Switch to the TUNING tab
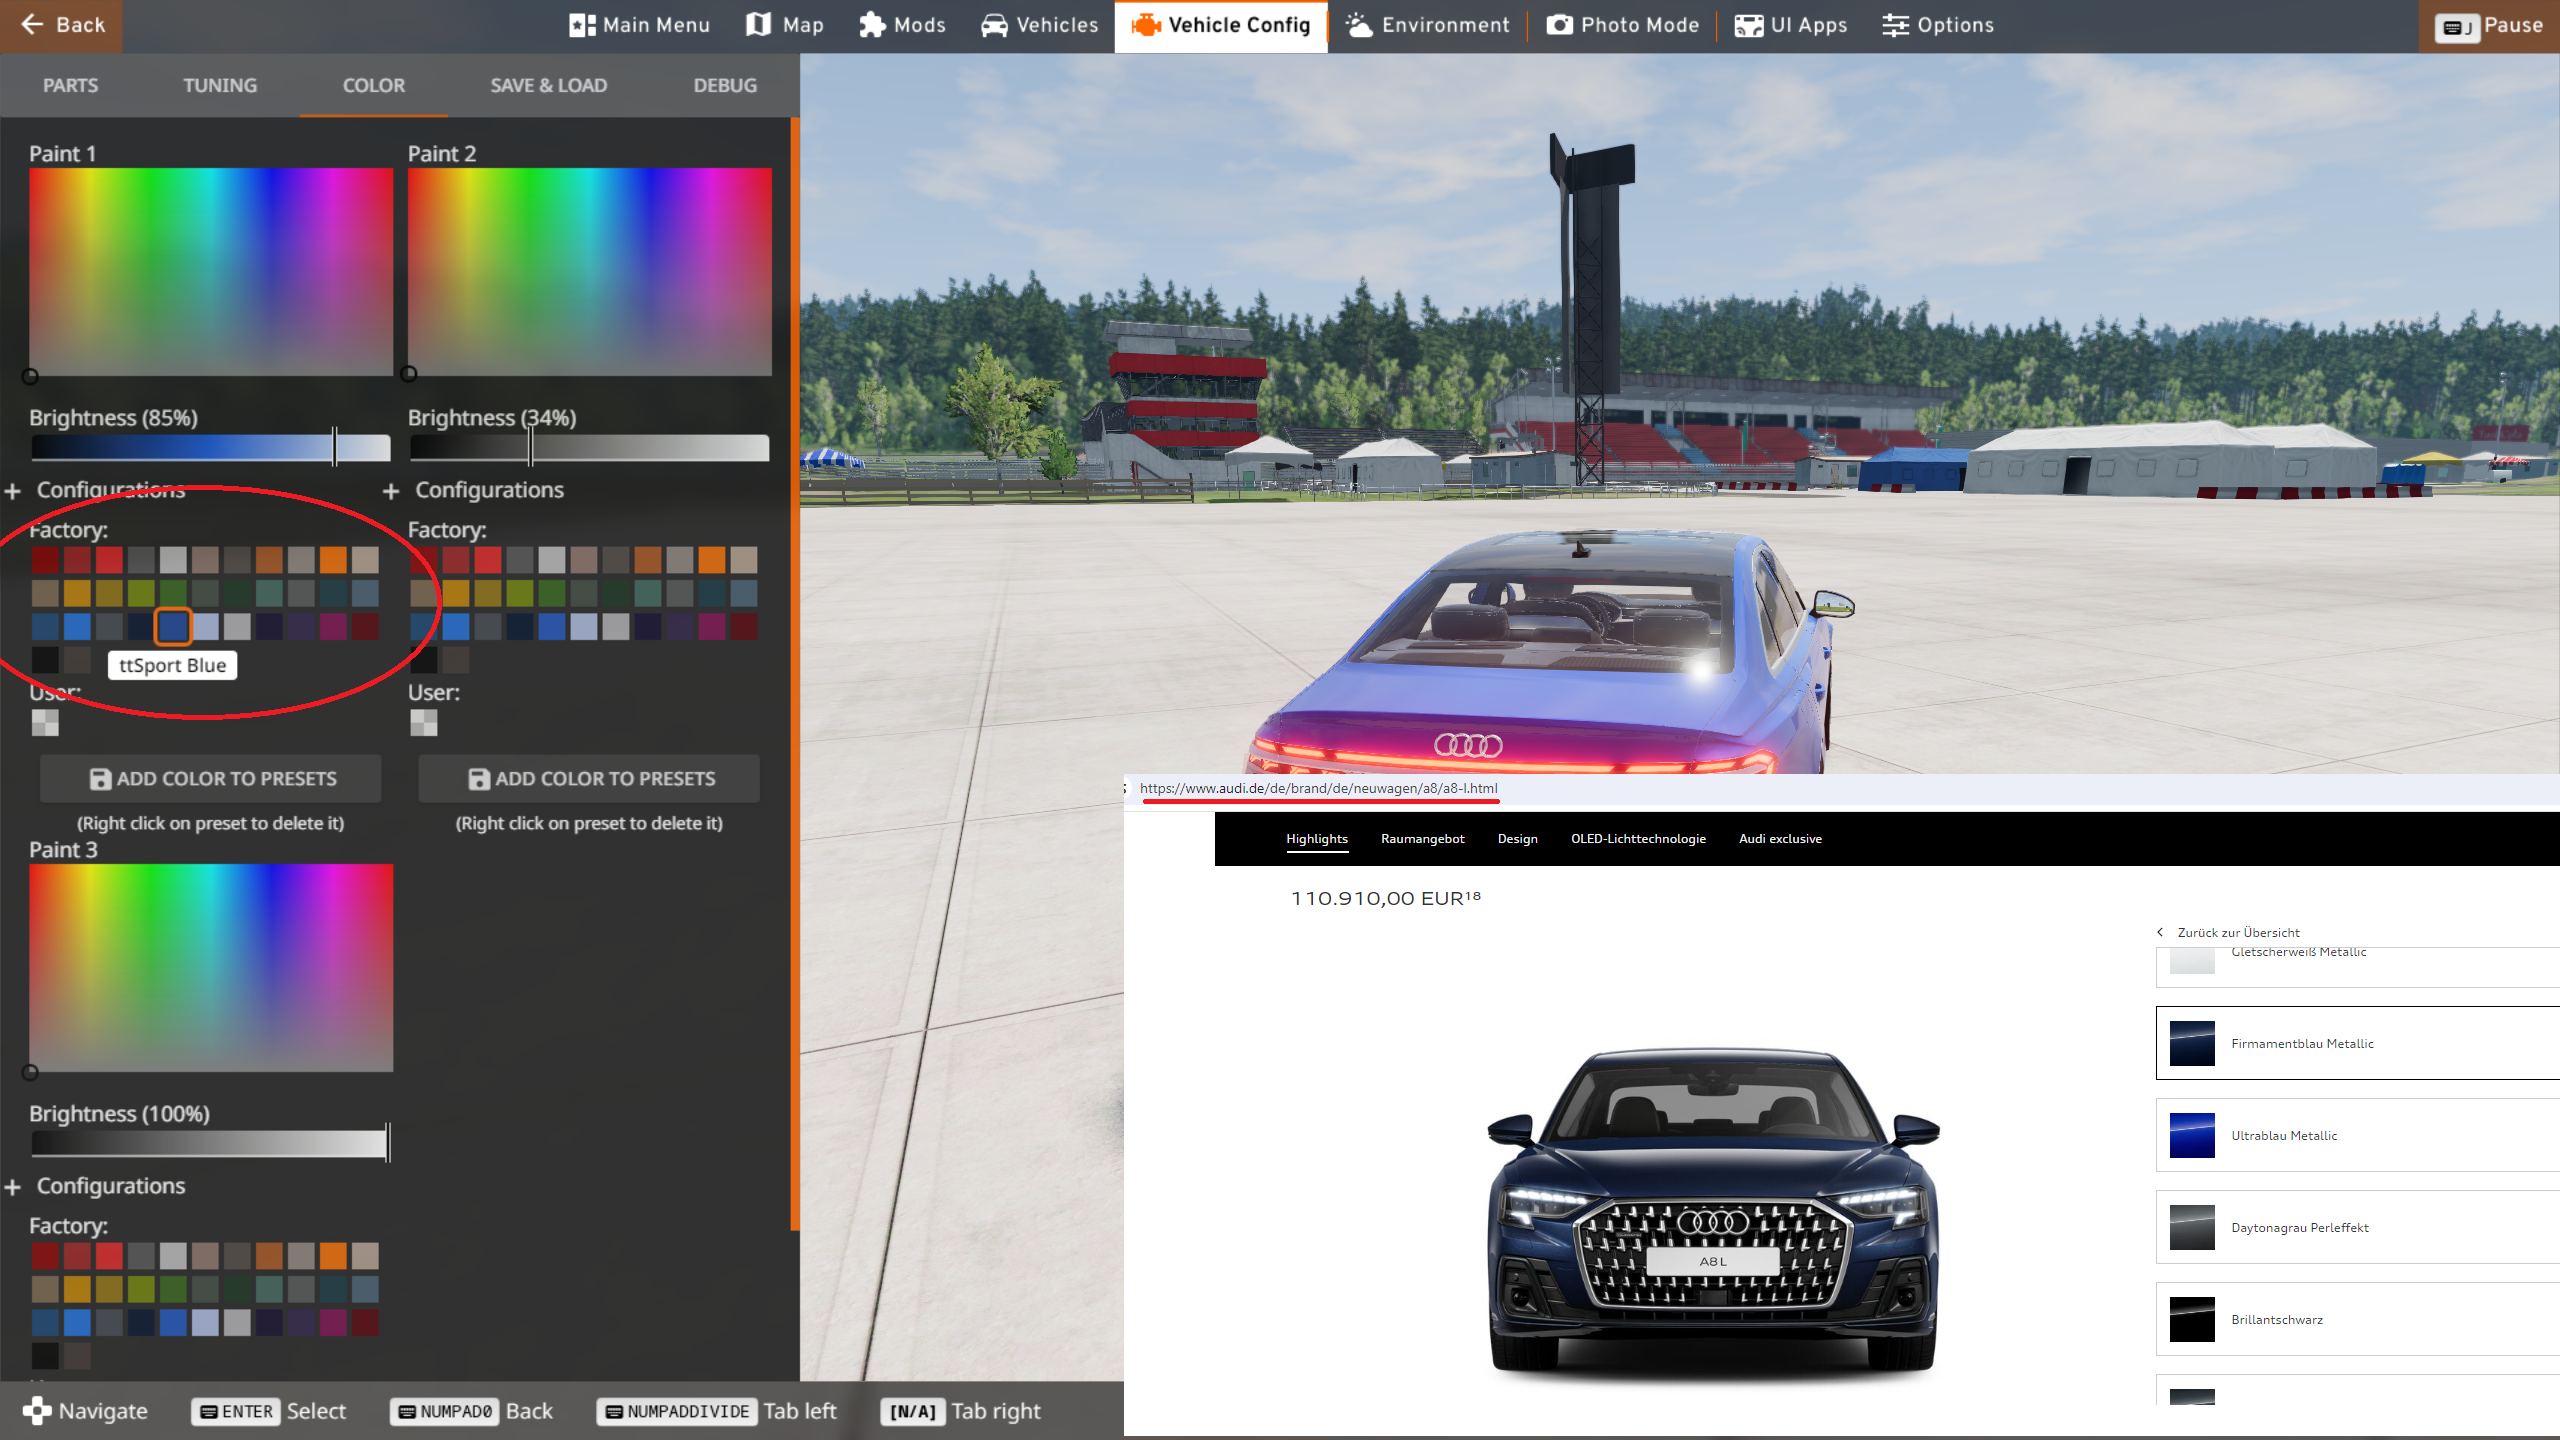 click(220, 85)
